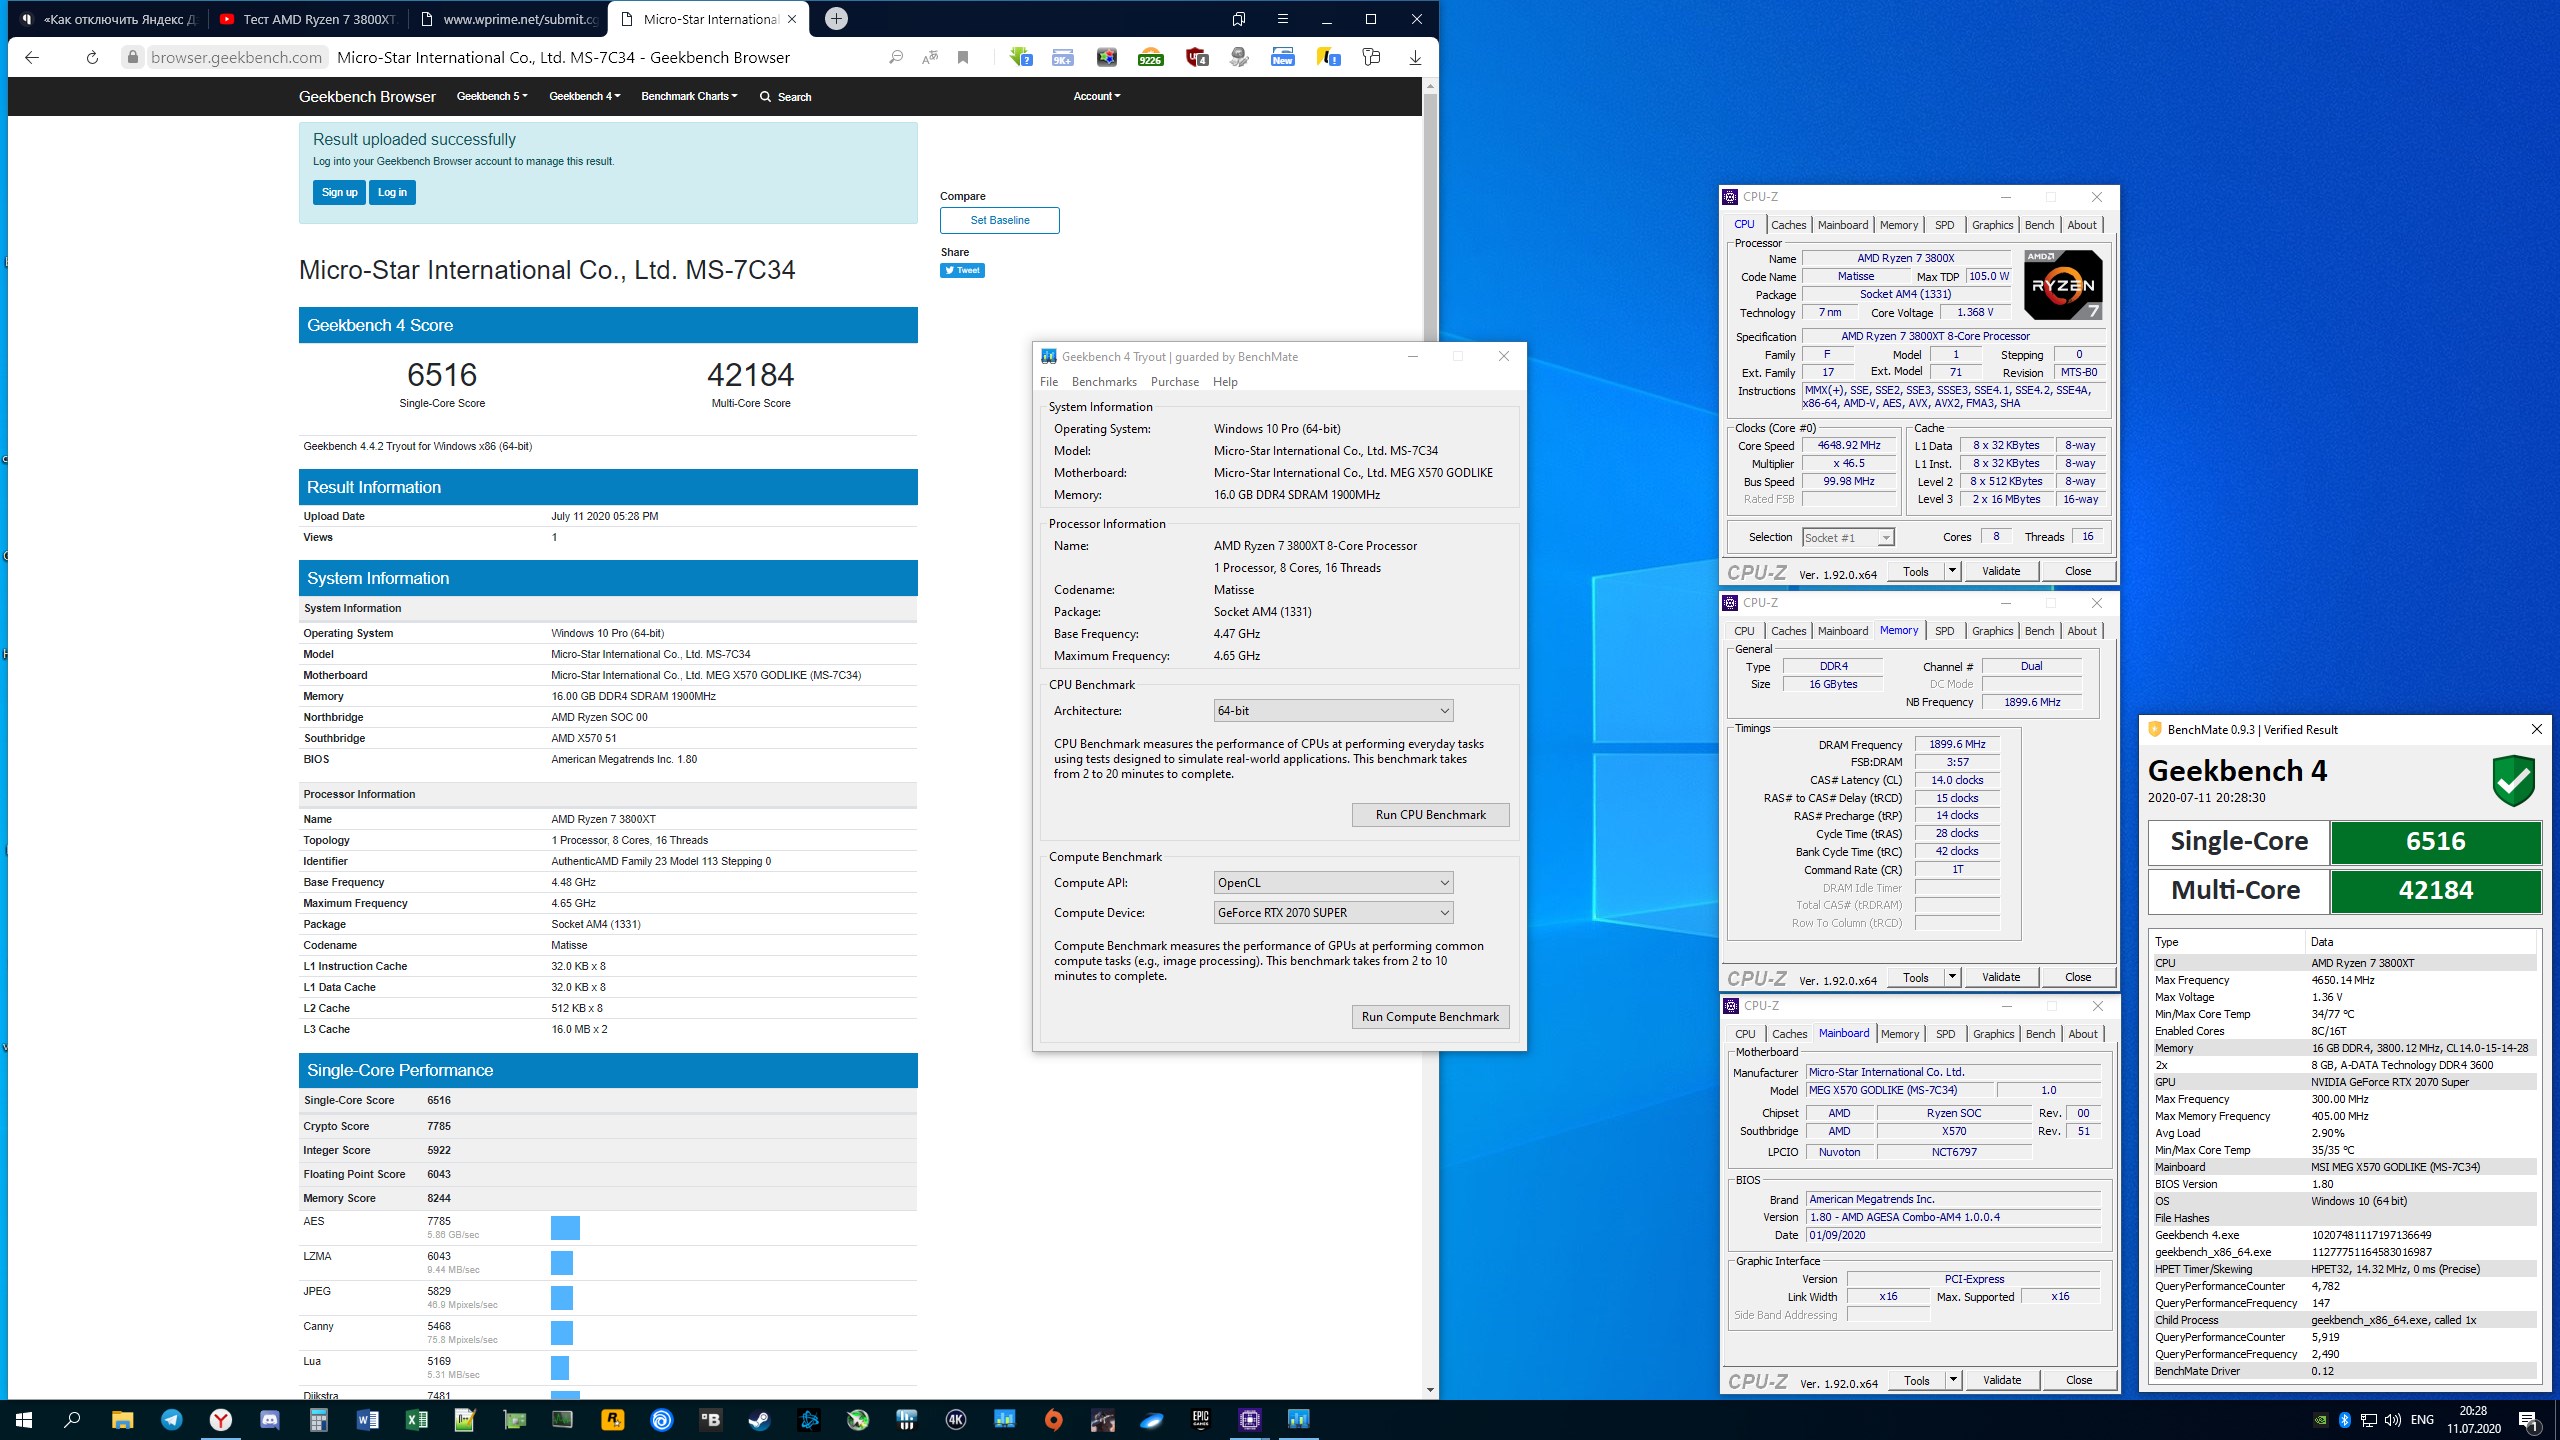
Task: Open Ubisoft Connect from the taskbar
Action: [x=662, y=1419]
